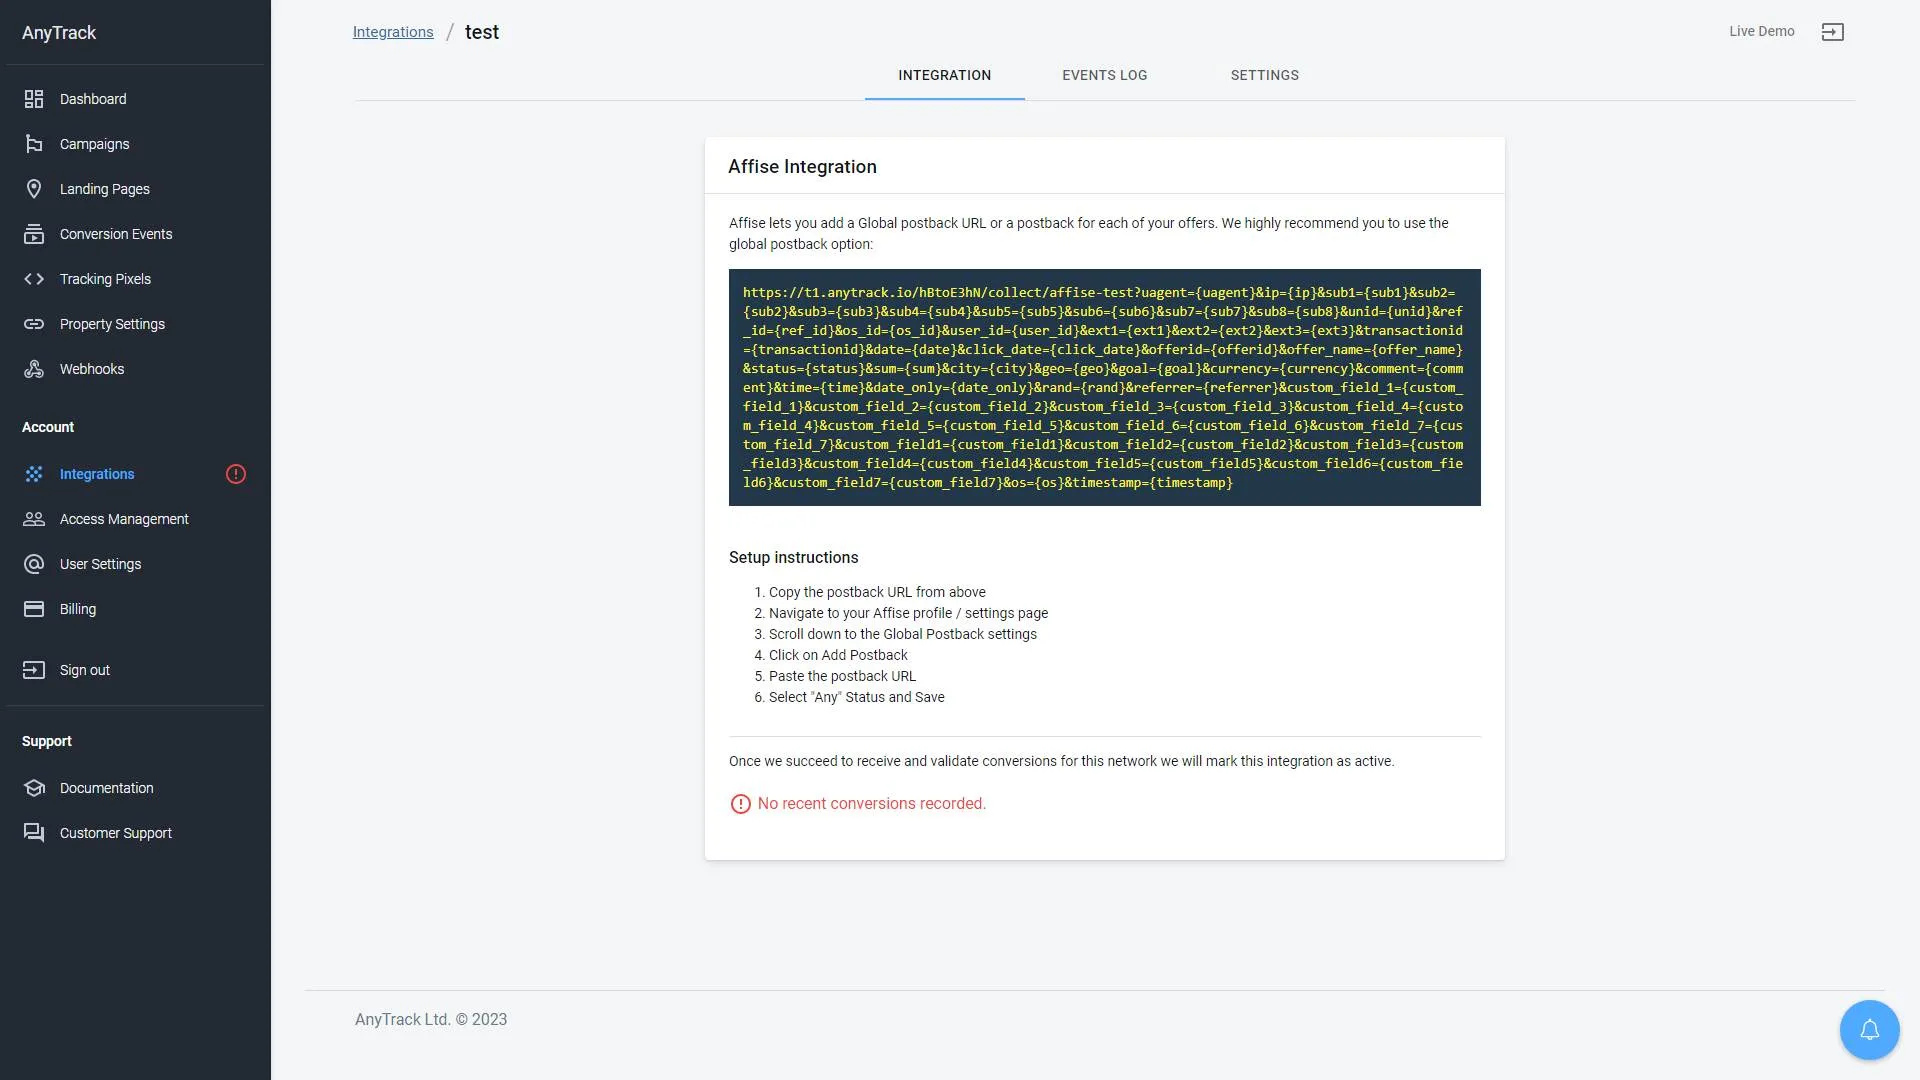The width and height of the screenshot is (1920, 1080).
Task: Open the notifications bell button
Action: pyautogui.click(x=1869, y=1030)
